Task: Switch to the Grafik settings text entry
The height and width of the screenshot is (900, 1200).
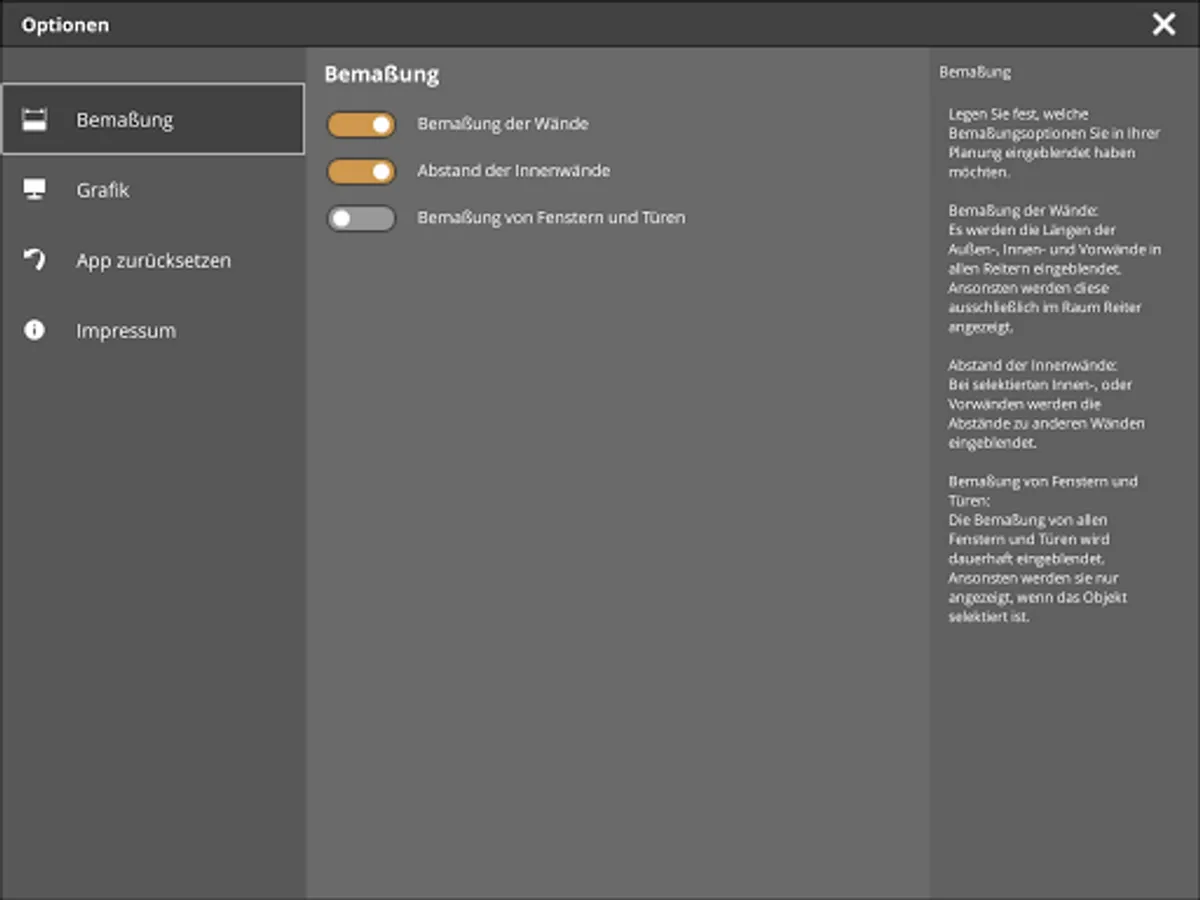Action: tap(103, 190)
